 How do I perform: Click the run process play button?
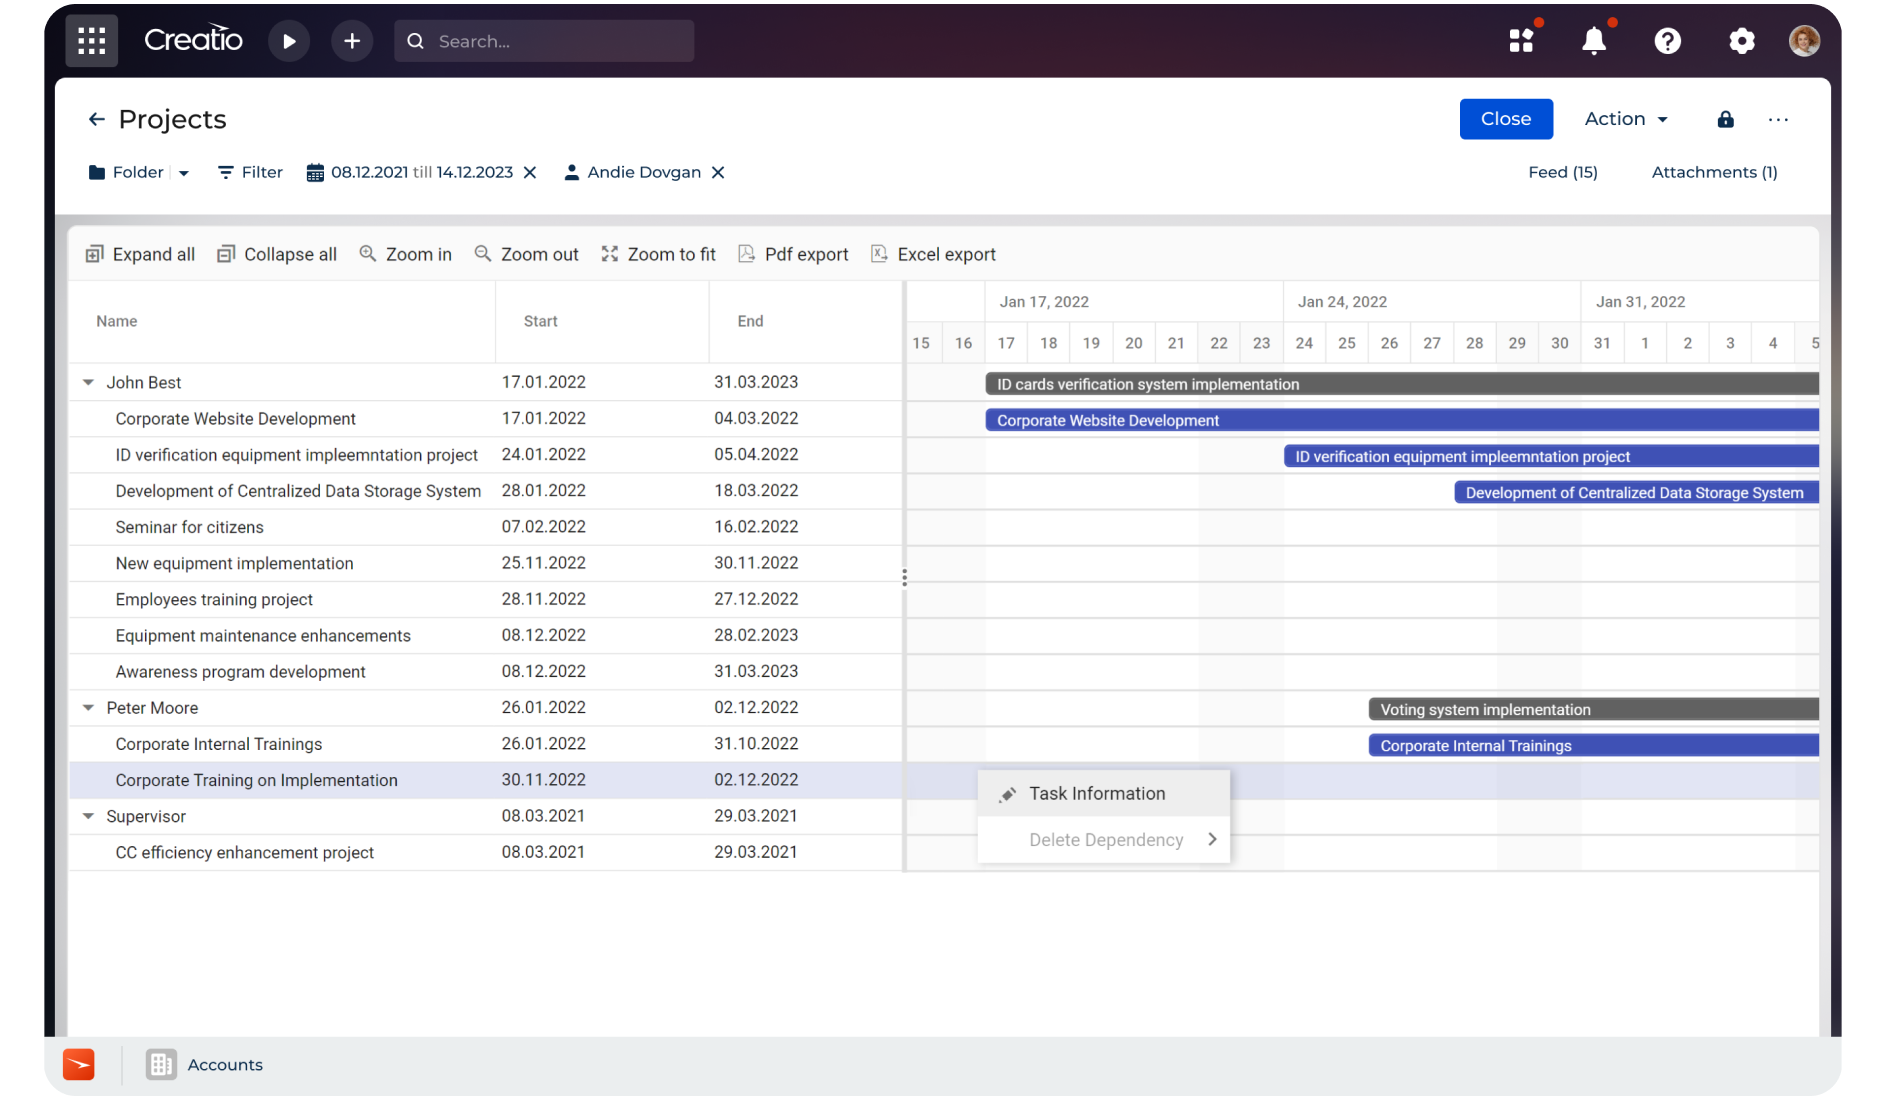click(x=289, y=41)
